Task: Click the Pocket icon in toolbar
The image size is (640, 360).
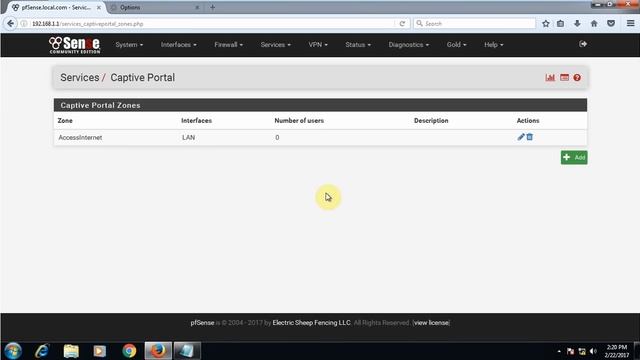Action: (x=611, y=24)
